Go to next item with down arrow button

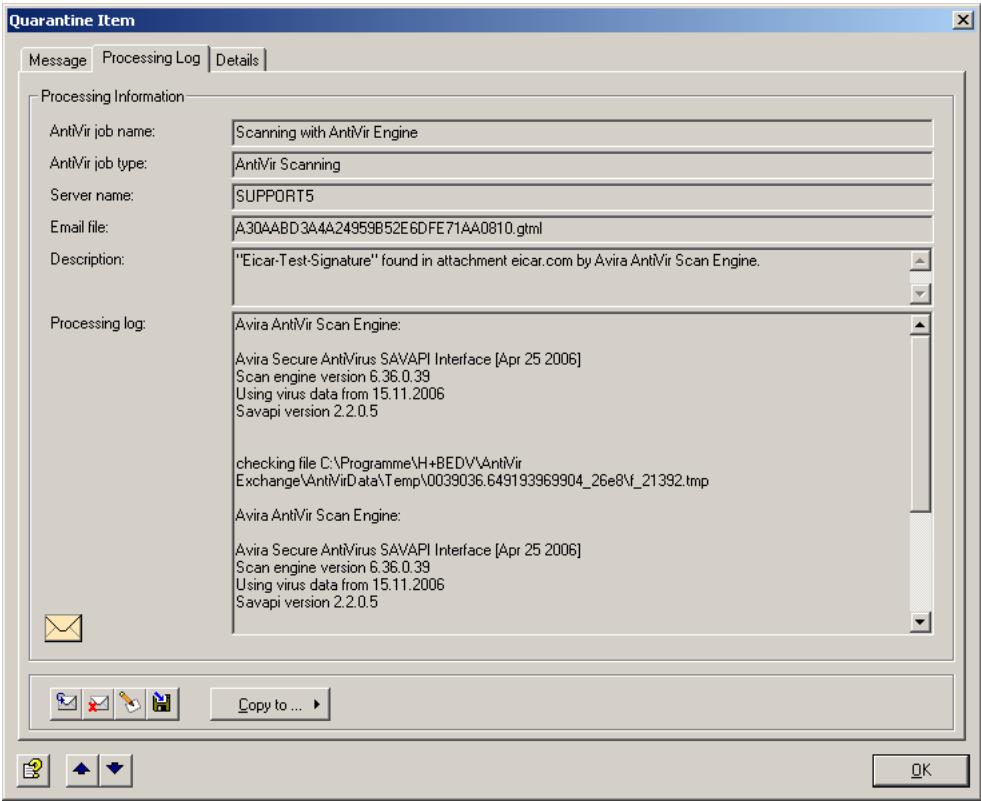coord(115,770)
